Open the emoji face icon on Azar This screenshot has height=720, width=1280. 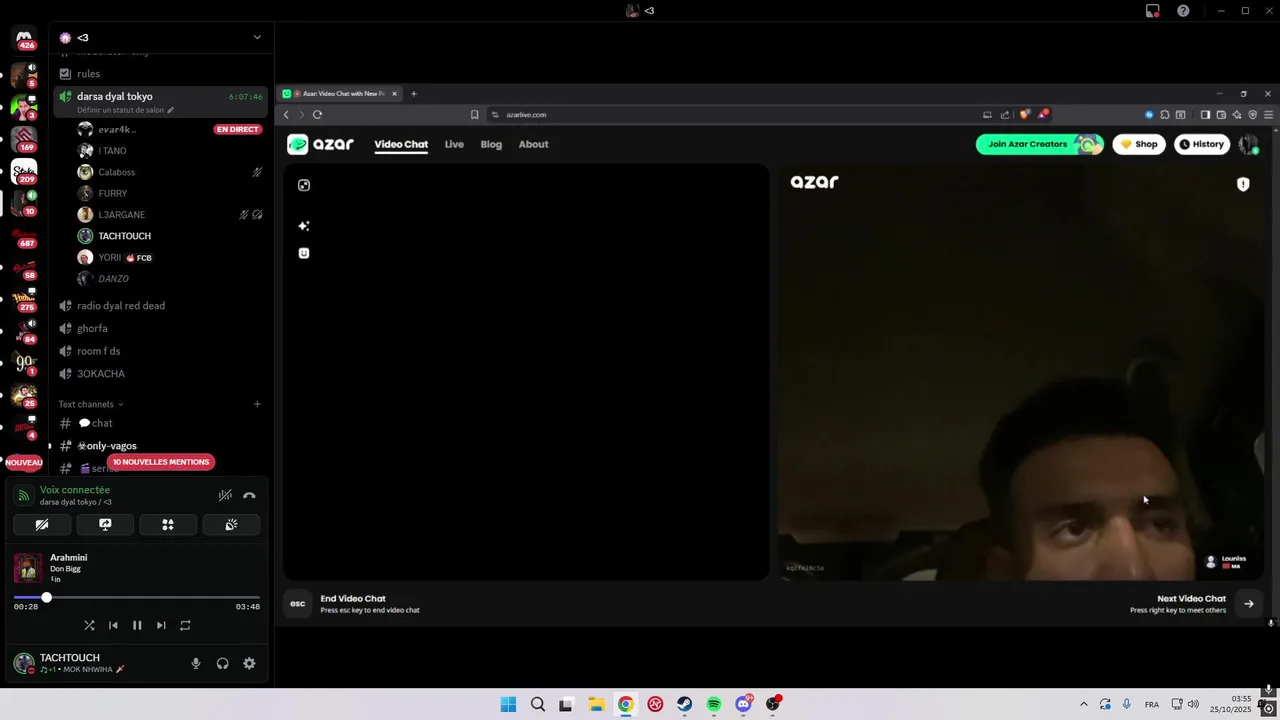(x=304, y=253)
